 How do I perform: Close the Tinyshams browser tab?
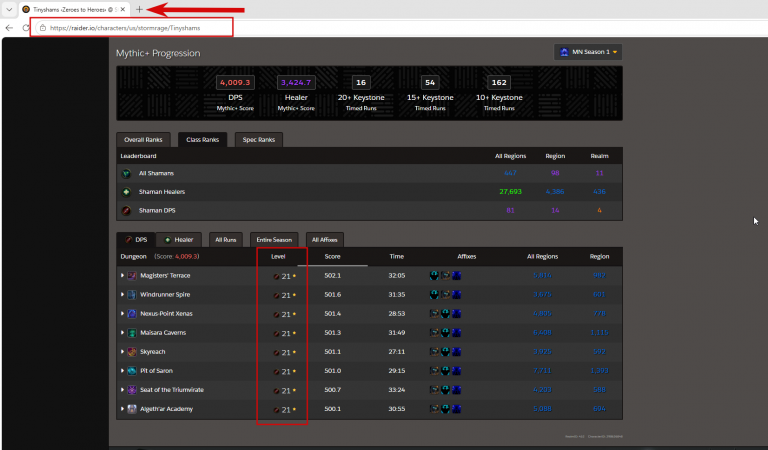tap(122, 9)
